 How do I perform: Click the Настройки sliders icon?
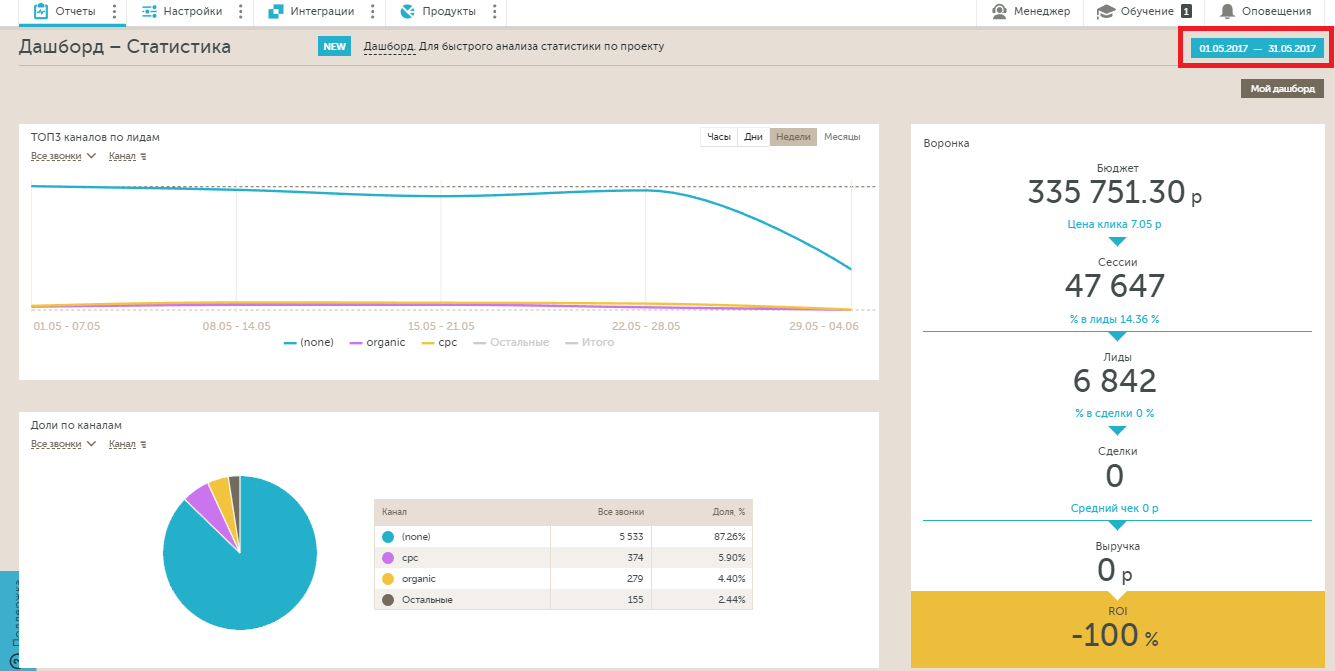pyautogui.click(x=149, y=12)
